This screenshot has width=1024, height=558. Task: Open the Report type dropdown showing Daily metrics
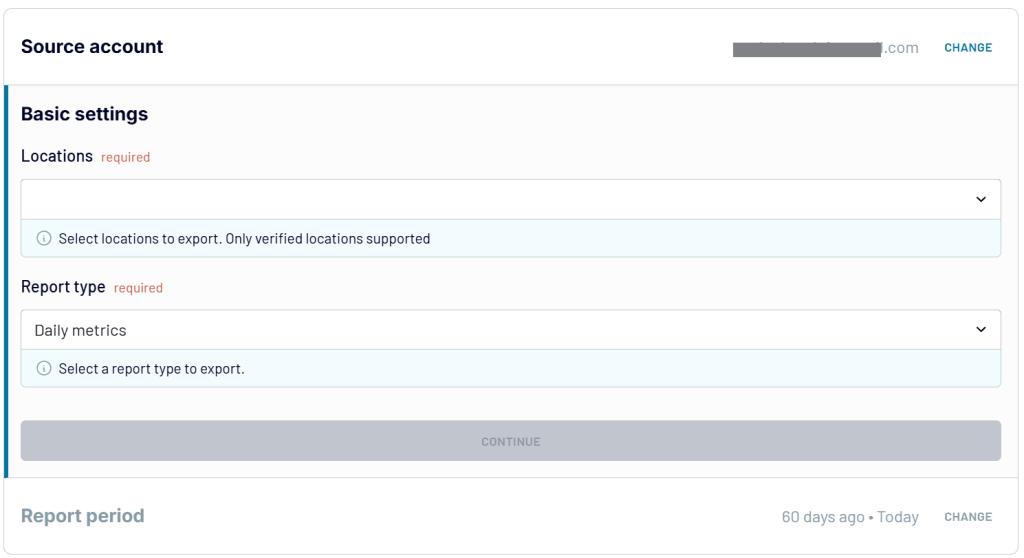click(x=511, y=330)
